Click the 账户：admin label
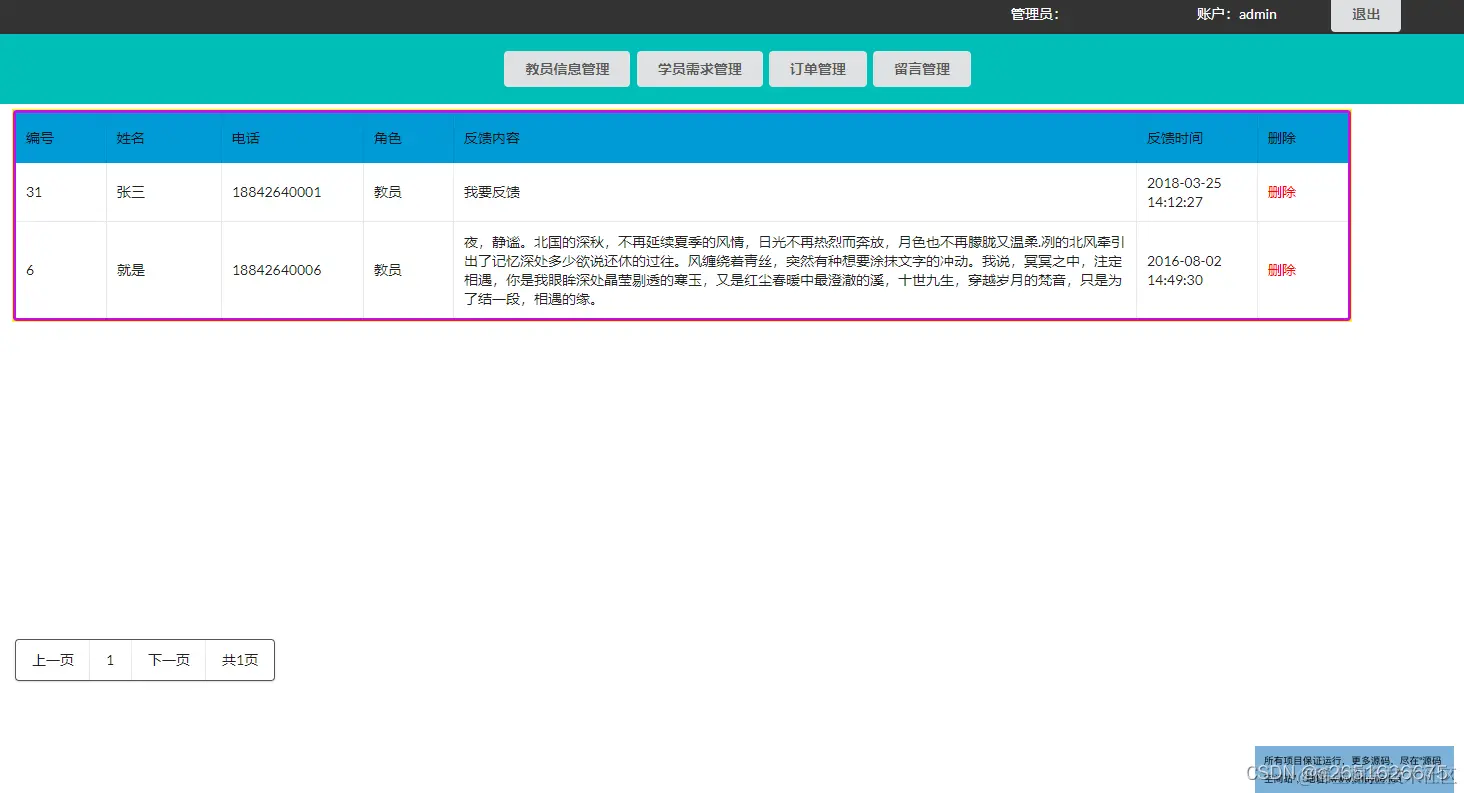 click(x=1237, y=15)
